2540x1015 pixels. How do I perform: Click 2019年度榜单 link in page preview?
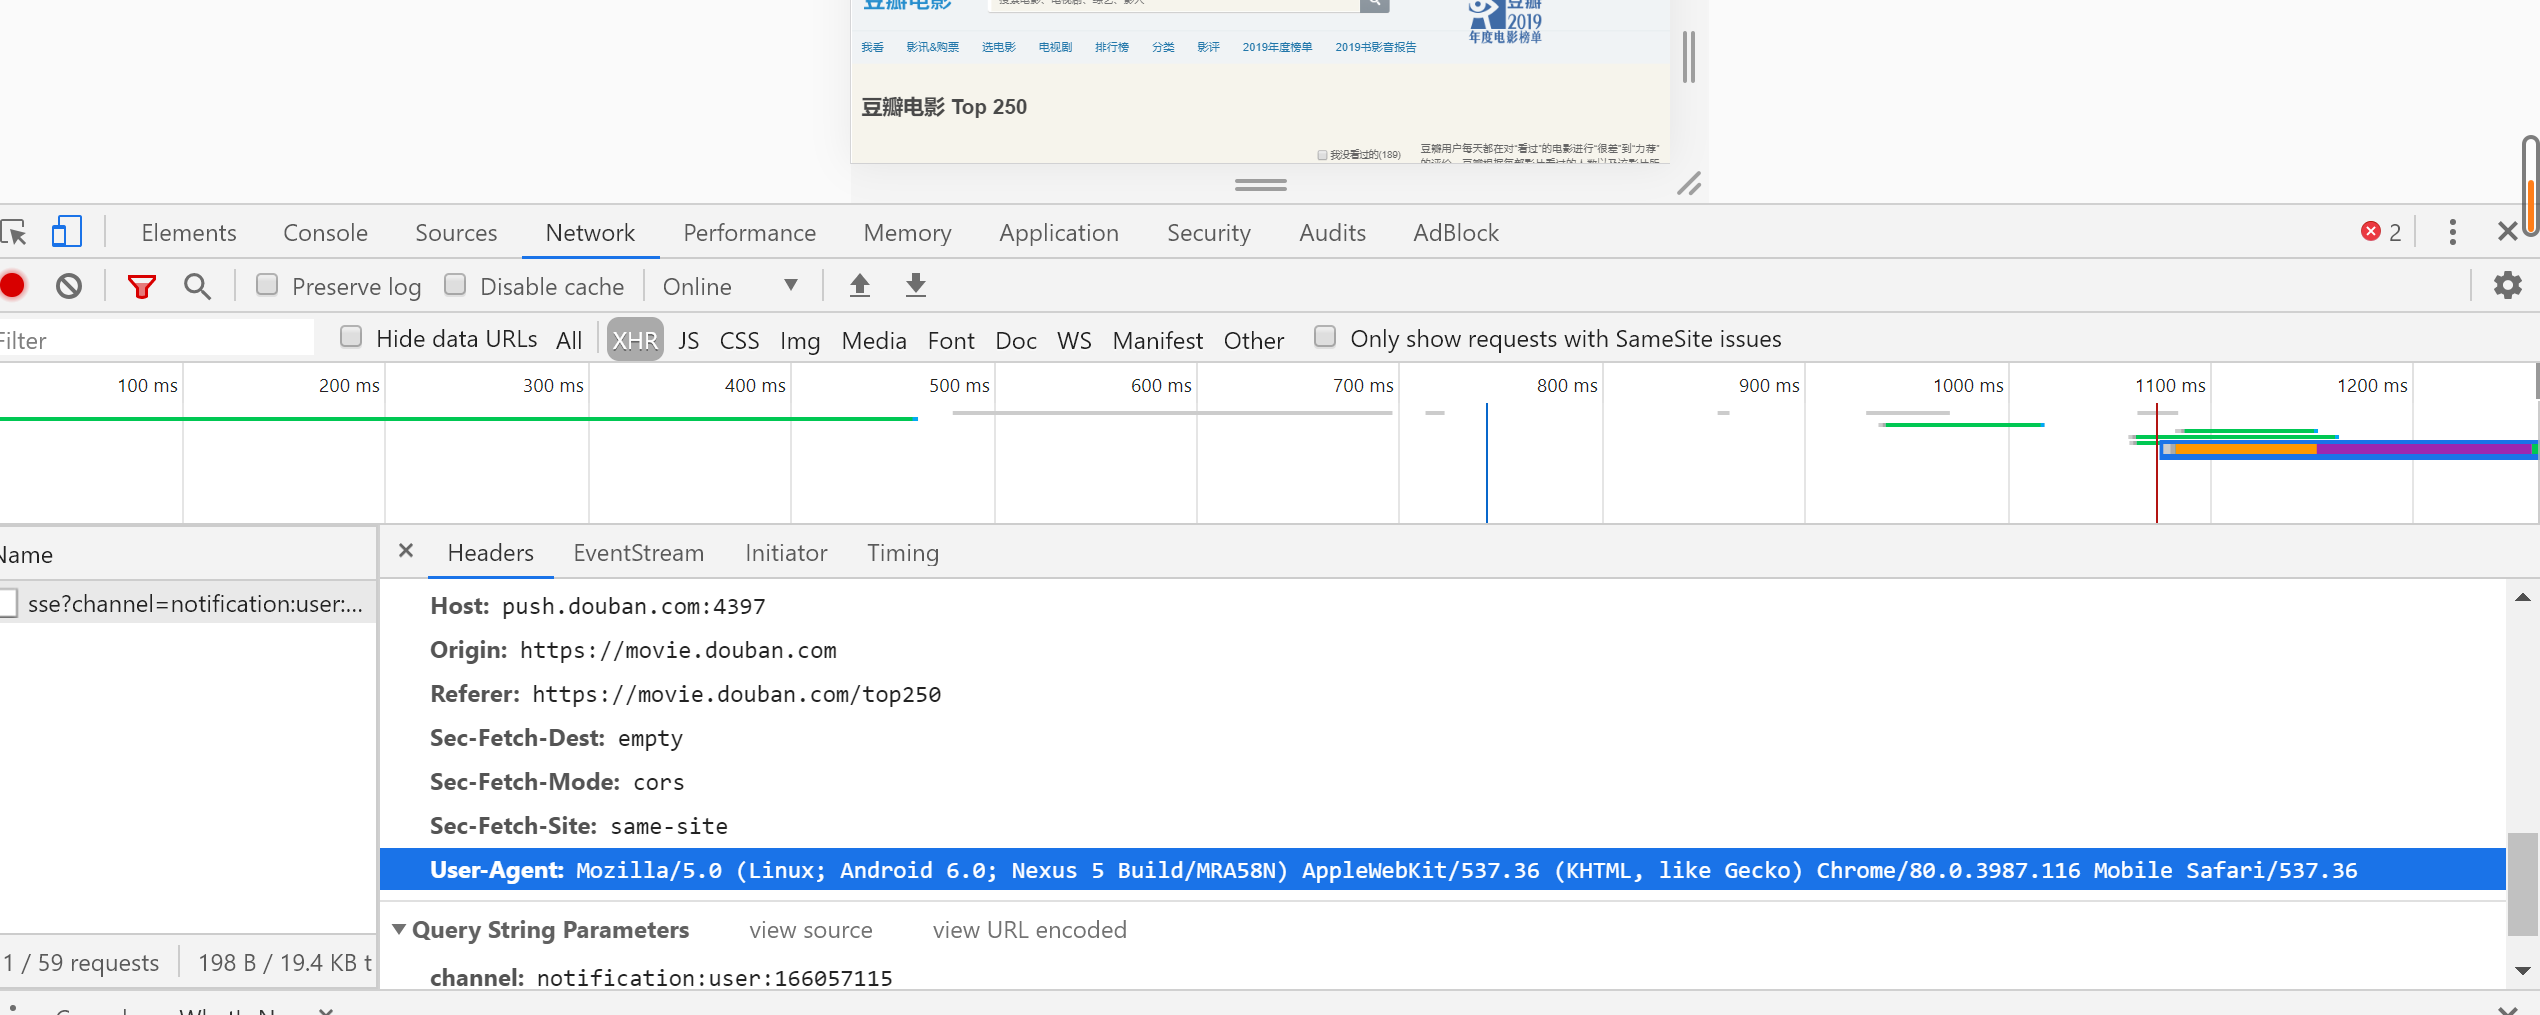pos(1277,47)
